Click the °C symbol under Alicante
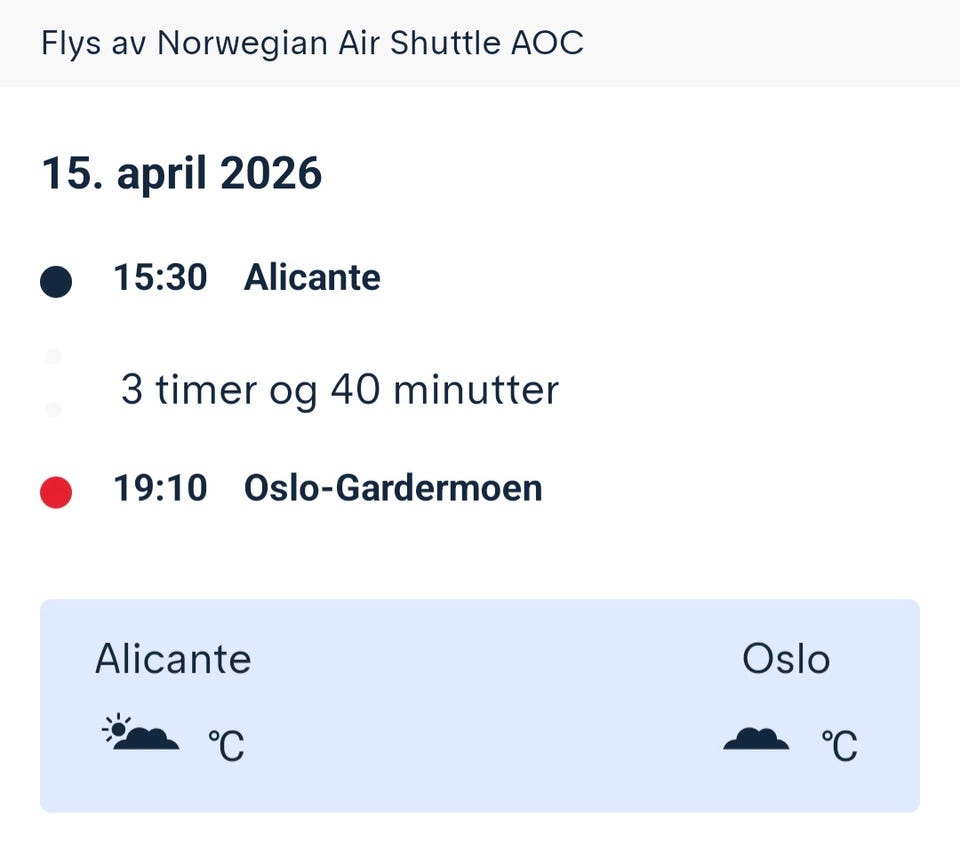Viewport: 960px width, 844px height. (226, 746)
